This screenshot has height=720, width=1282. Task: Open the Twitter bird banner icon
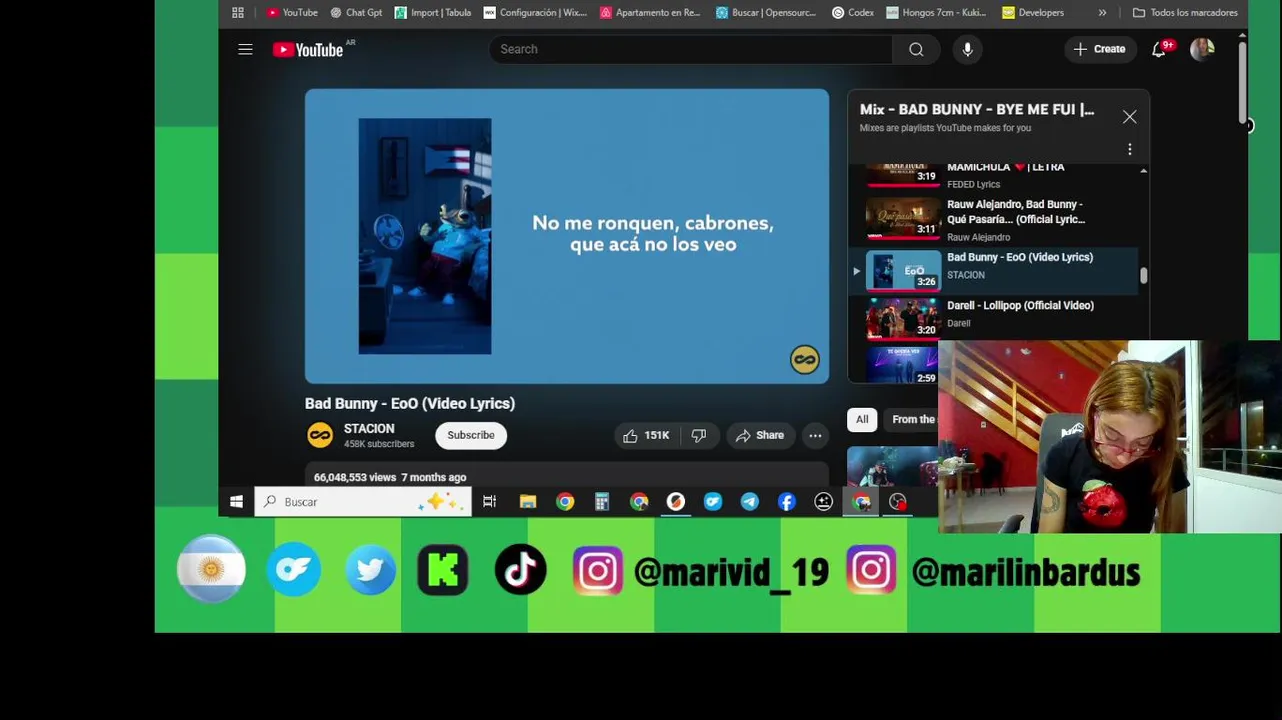pyautogui.click(x=370, y=570)
